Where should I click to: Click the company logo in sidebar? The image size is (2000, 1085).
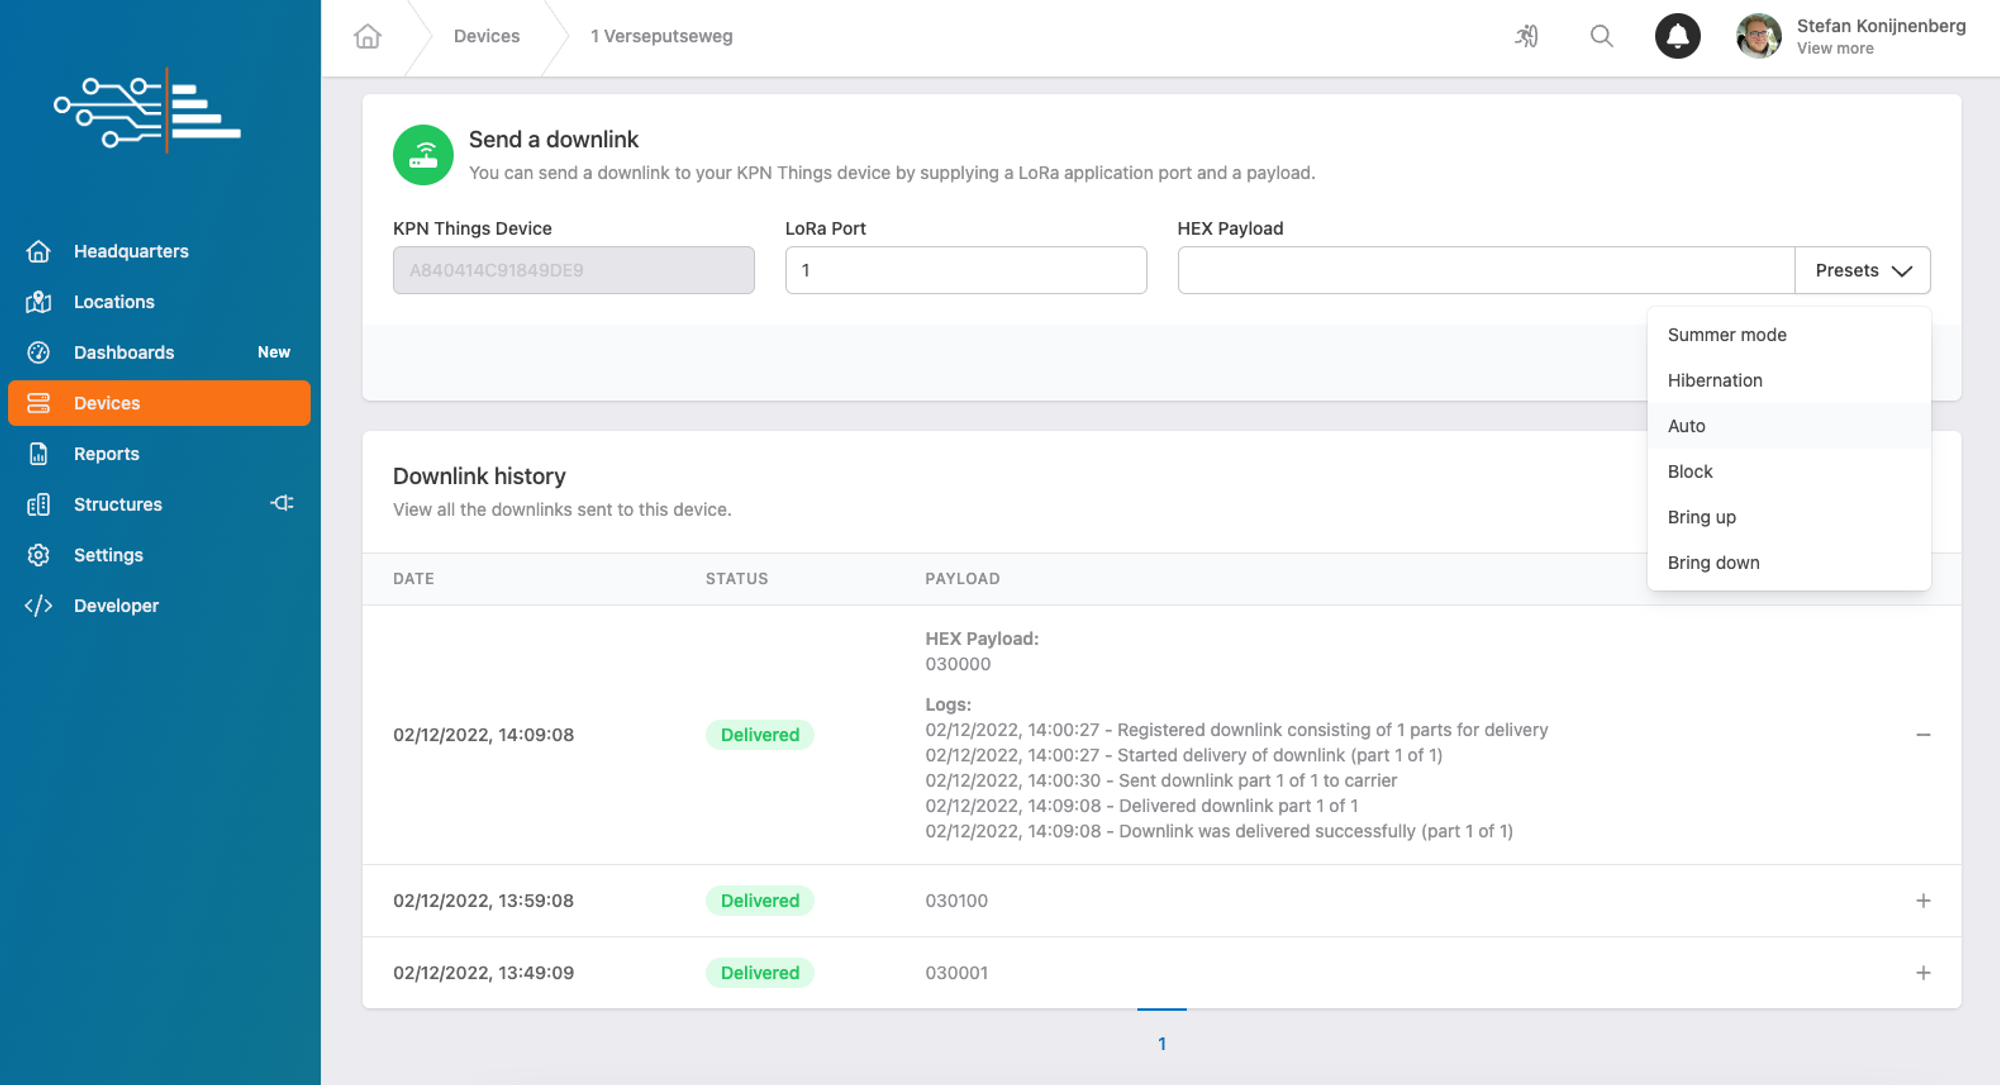tap(147, 112)
